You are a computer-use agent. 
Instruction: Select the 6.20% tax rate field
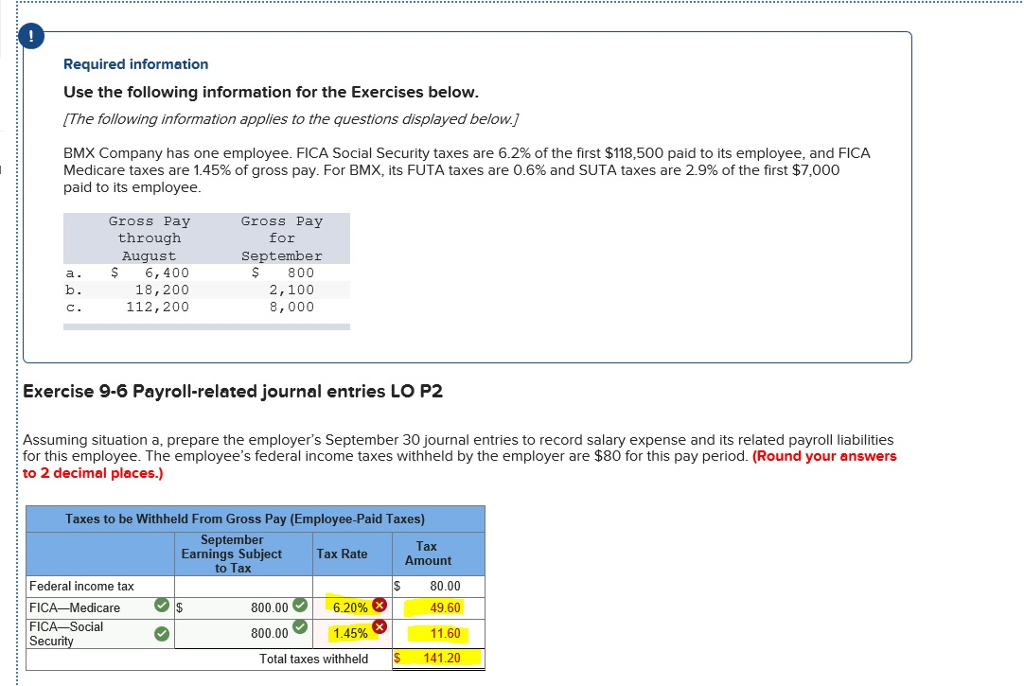pos(352,608)
